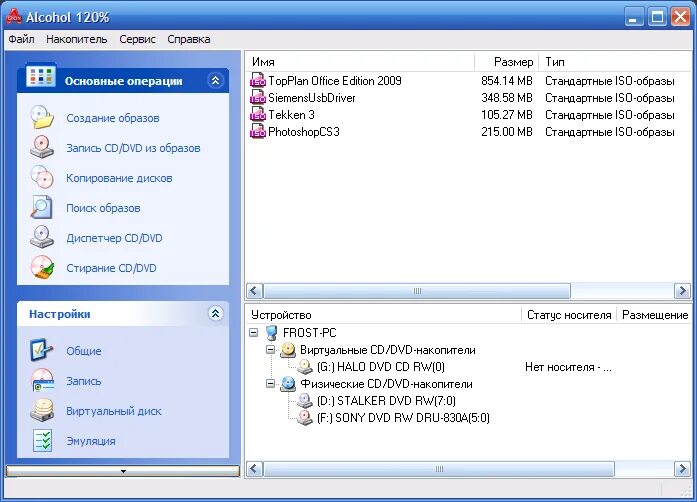Open Создание образов
This screenshot has width=697, height=502.
pos(112,118)
